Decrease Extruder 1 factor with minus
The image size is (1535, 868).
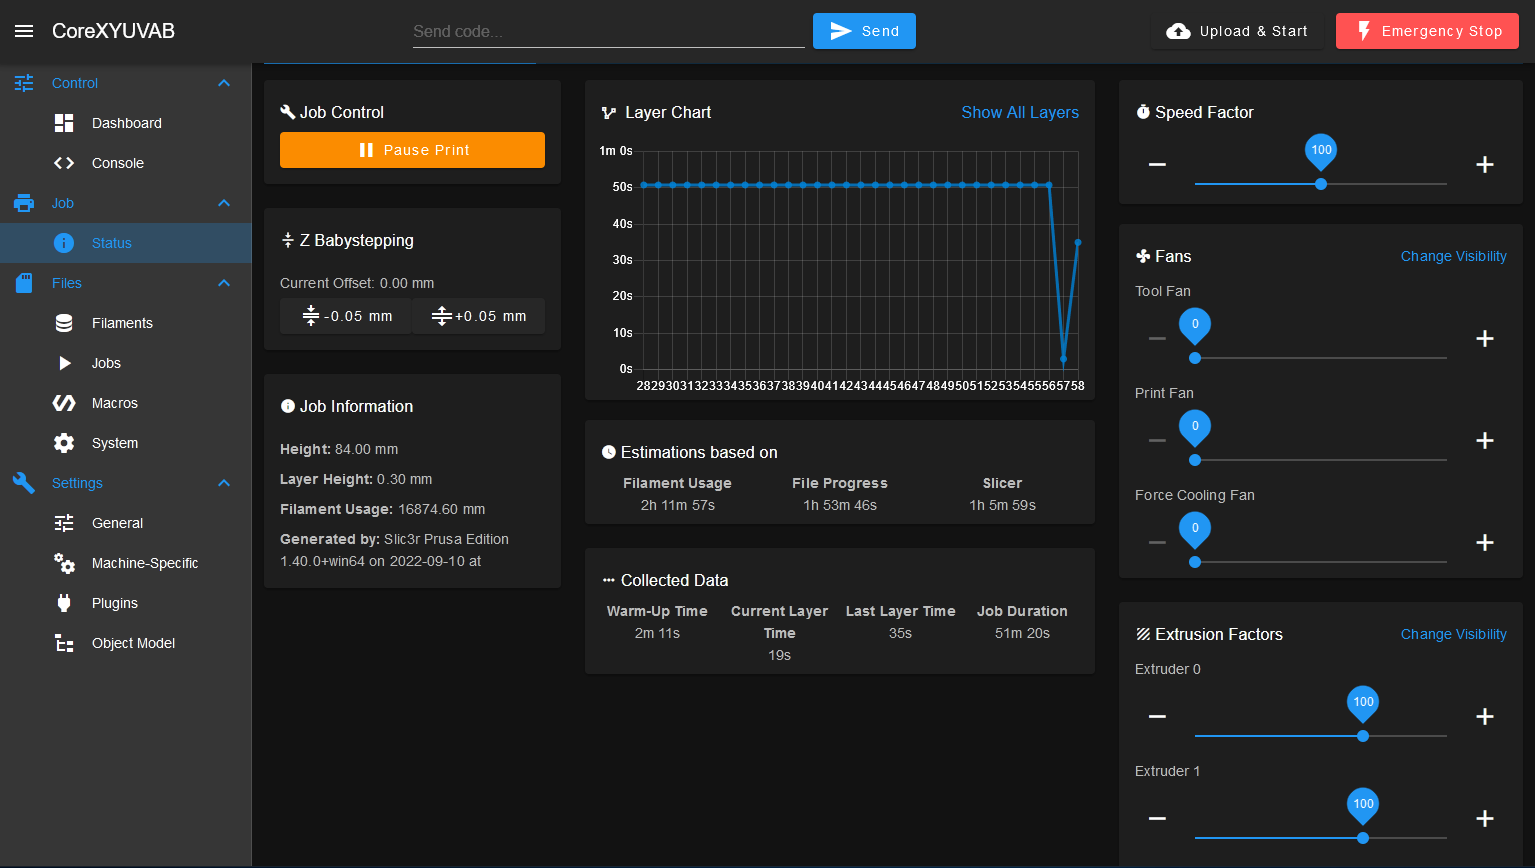[1157, 818]
